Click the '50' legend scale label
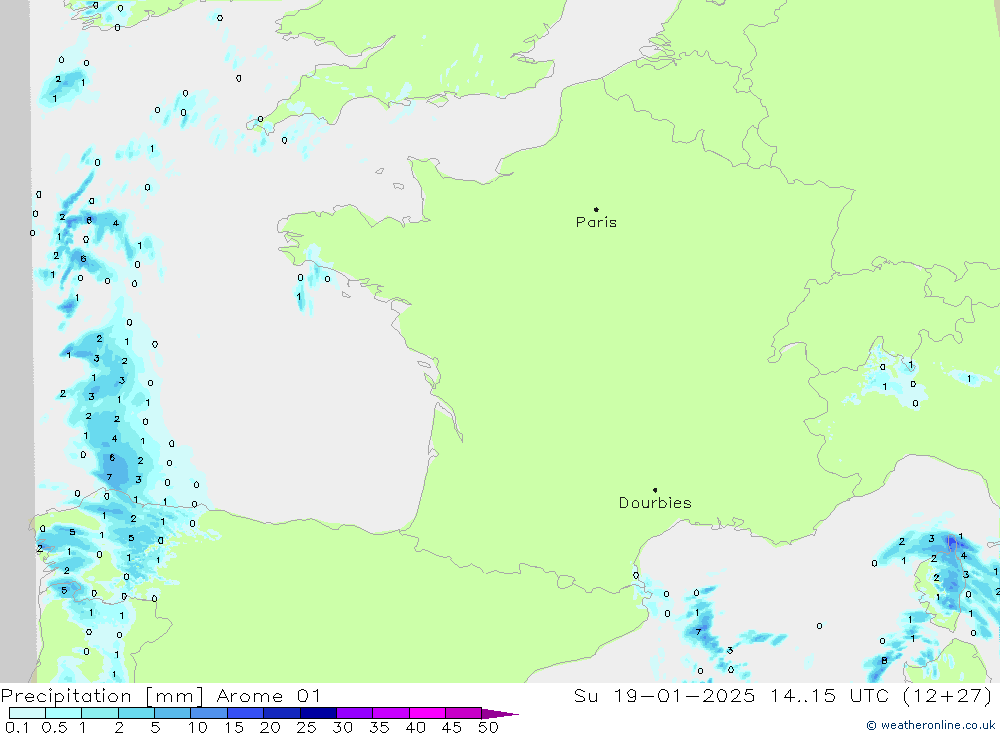The image size is (1000, 733). tap(488, 727)
